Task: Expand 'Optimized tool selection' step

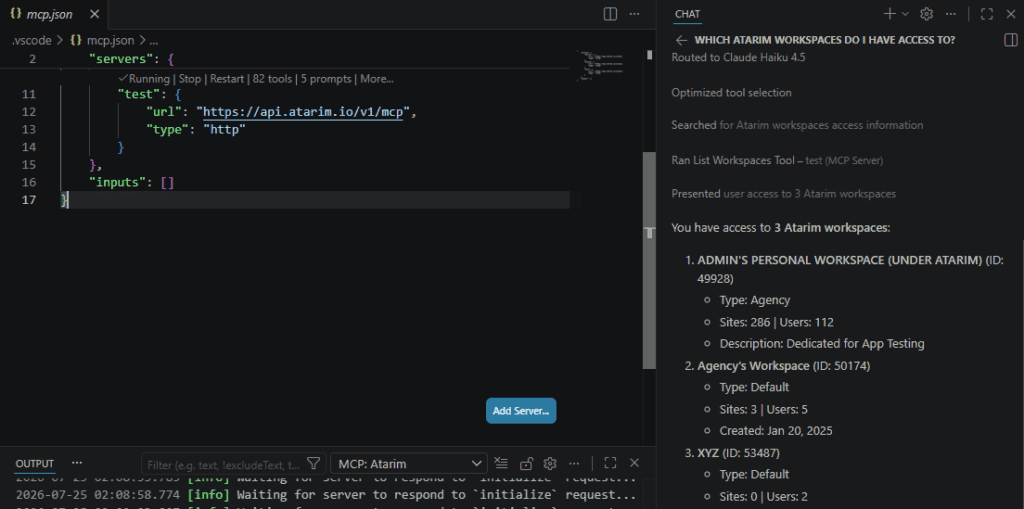Action: (731, 93)
